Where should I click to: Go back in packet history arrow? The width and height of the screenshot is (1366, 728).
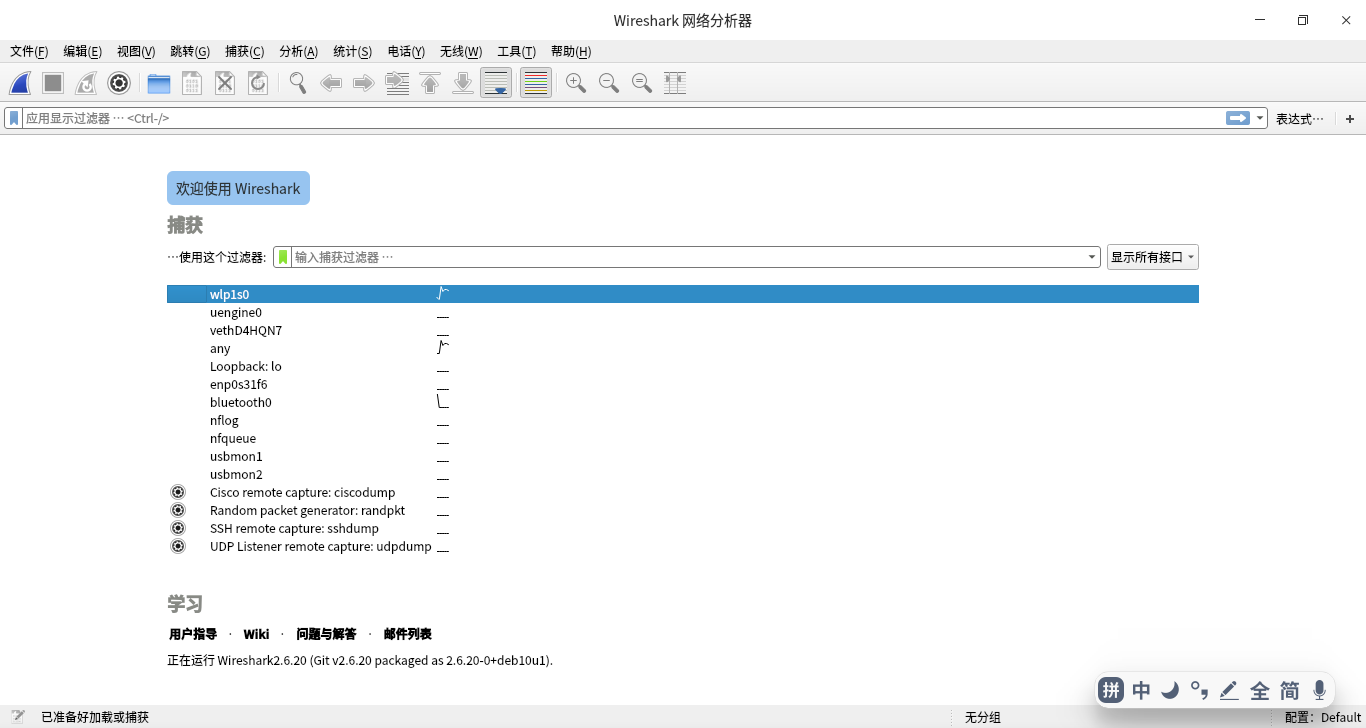[331, 83]
